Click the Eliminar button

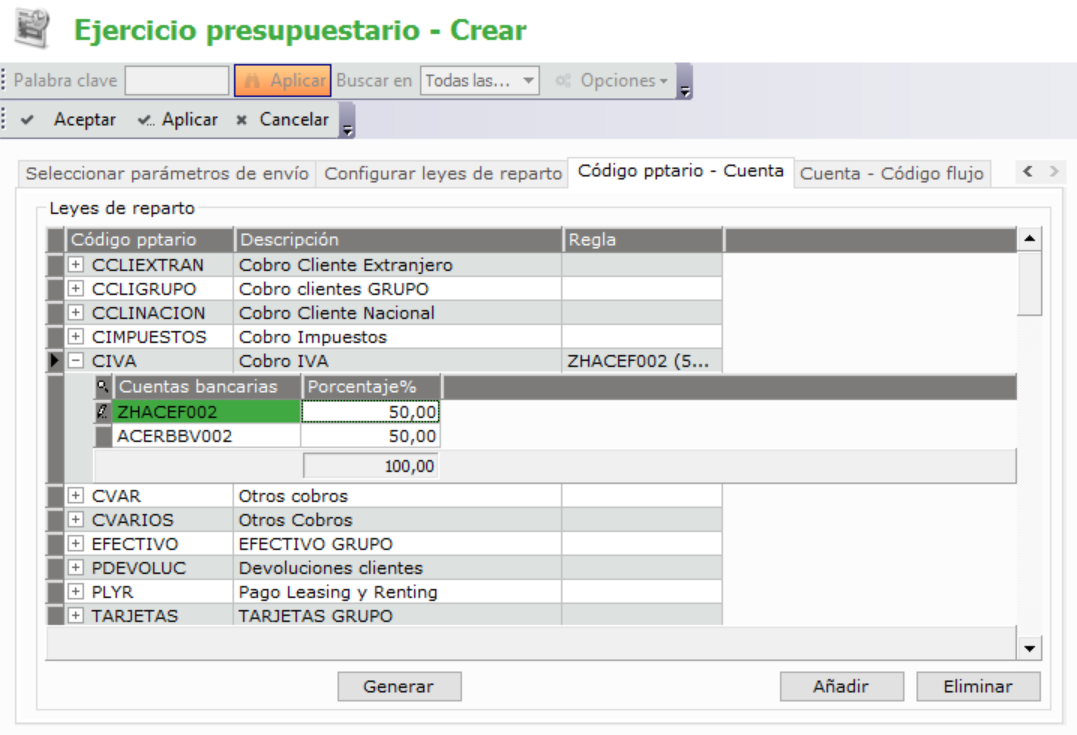pos(977,687)
